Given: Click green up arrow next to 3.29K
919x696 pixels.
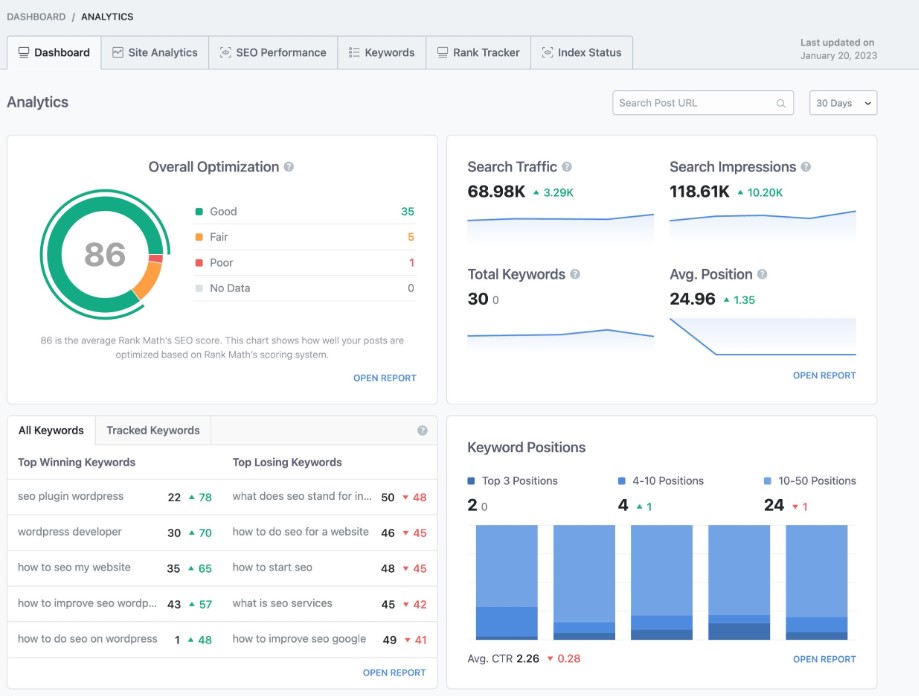Looking at the screenshot, I should click(536, 192).
